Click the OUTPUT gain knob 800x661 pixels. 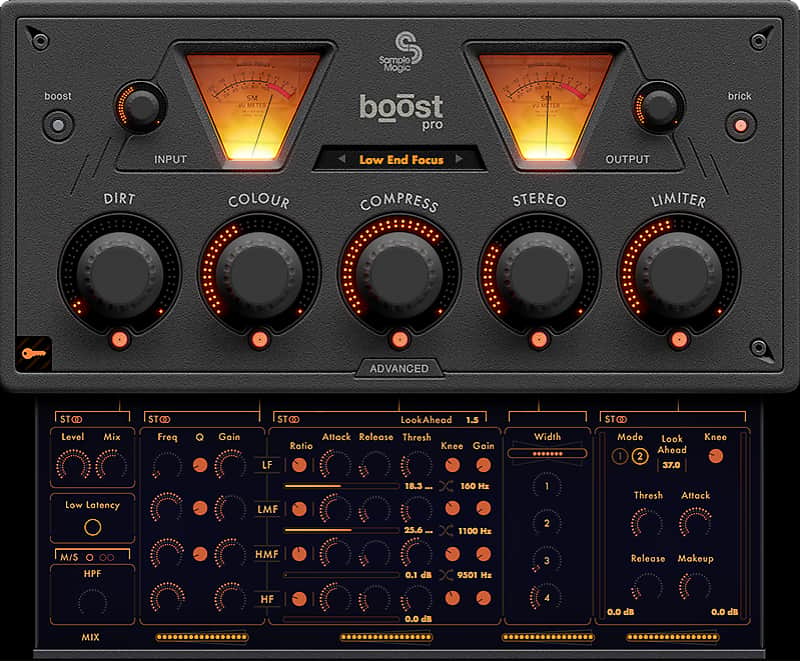[659, 107]
